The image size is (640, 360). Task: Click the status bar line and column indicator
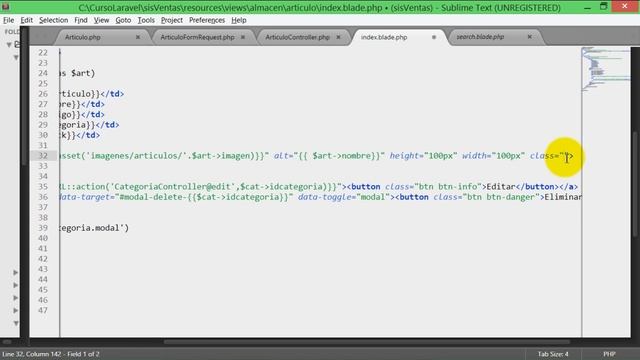(x=51, y=354)
